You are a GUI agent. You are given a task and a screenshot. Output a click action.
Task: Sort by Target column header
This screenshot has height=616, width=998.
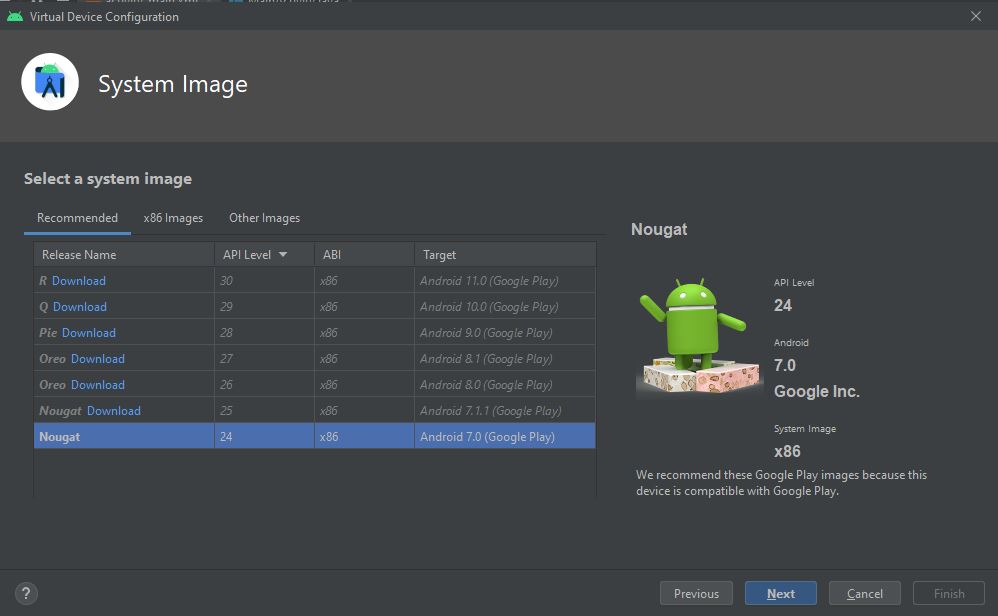coord(505,255)
